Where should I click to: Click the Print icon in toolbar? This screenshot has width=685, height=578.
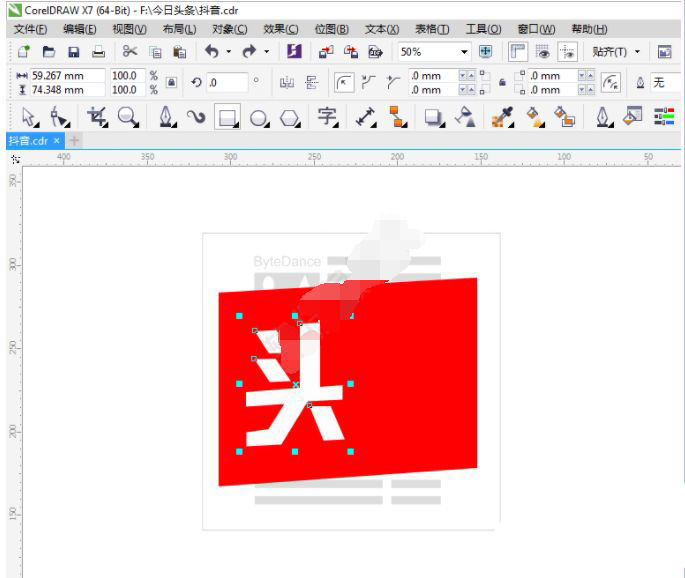pyautogui.click(x=98, y=52)
